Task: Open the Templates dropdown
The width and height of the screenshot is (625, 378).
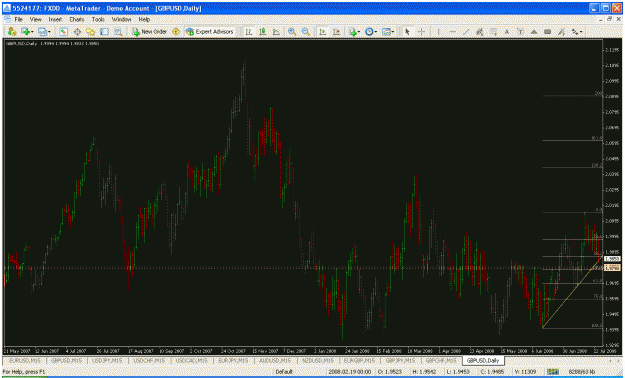Action: (x=388, y=32)
